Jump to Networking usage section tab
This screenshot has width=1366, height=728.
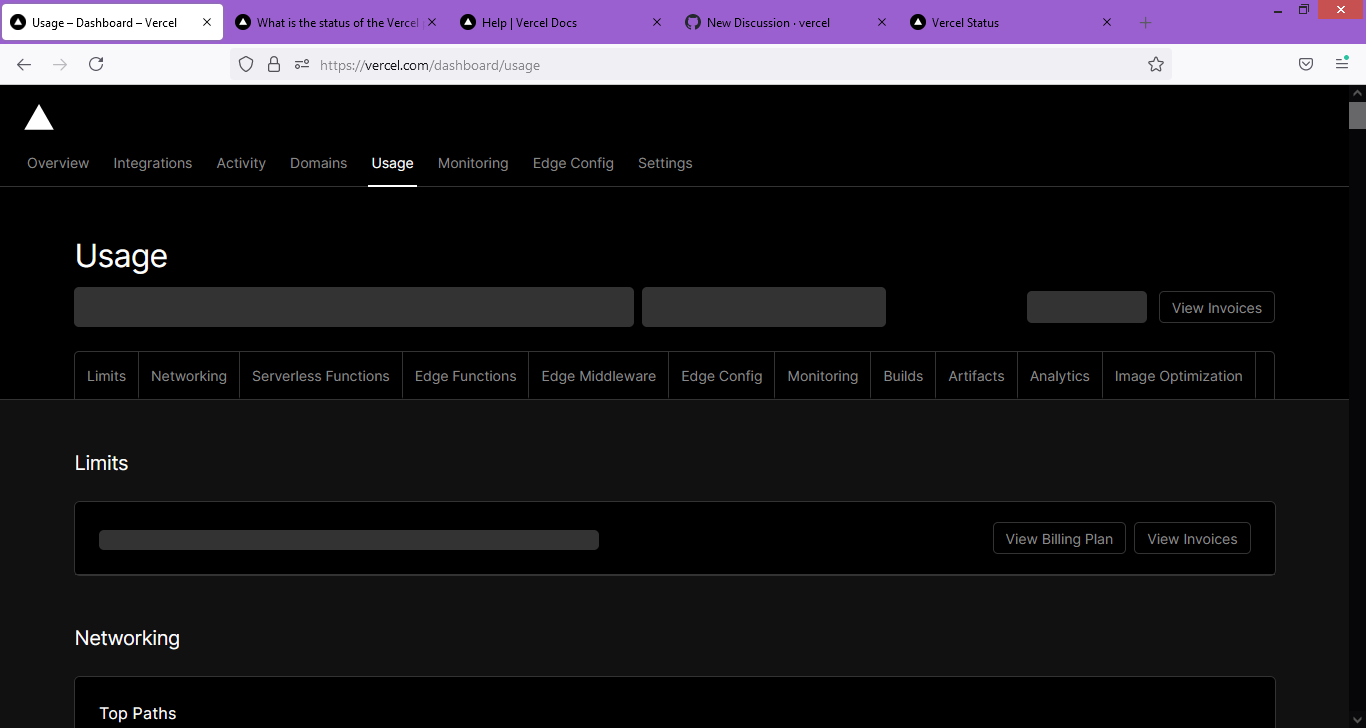[x=189, y=376]
